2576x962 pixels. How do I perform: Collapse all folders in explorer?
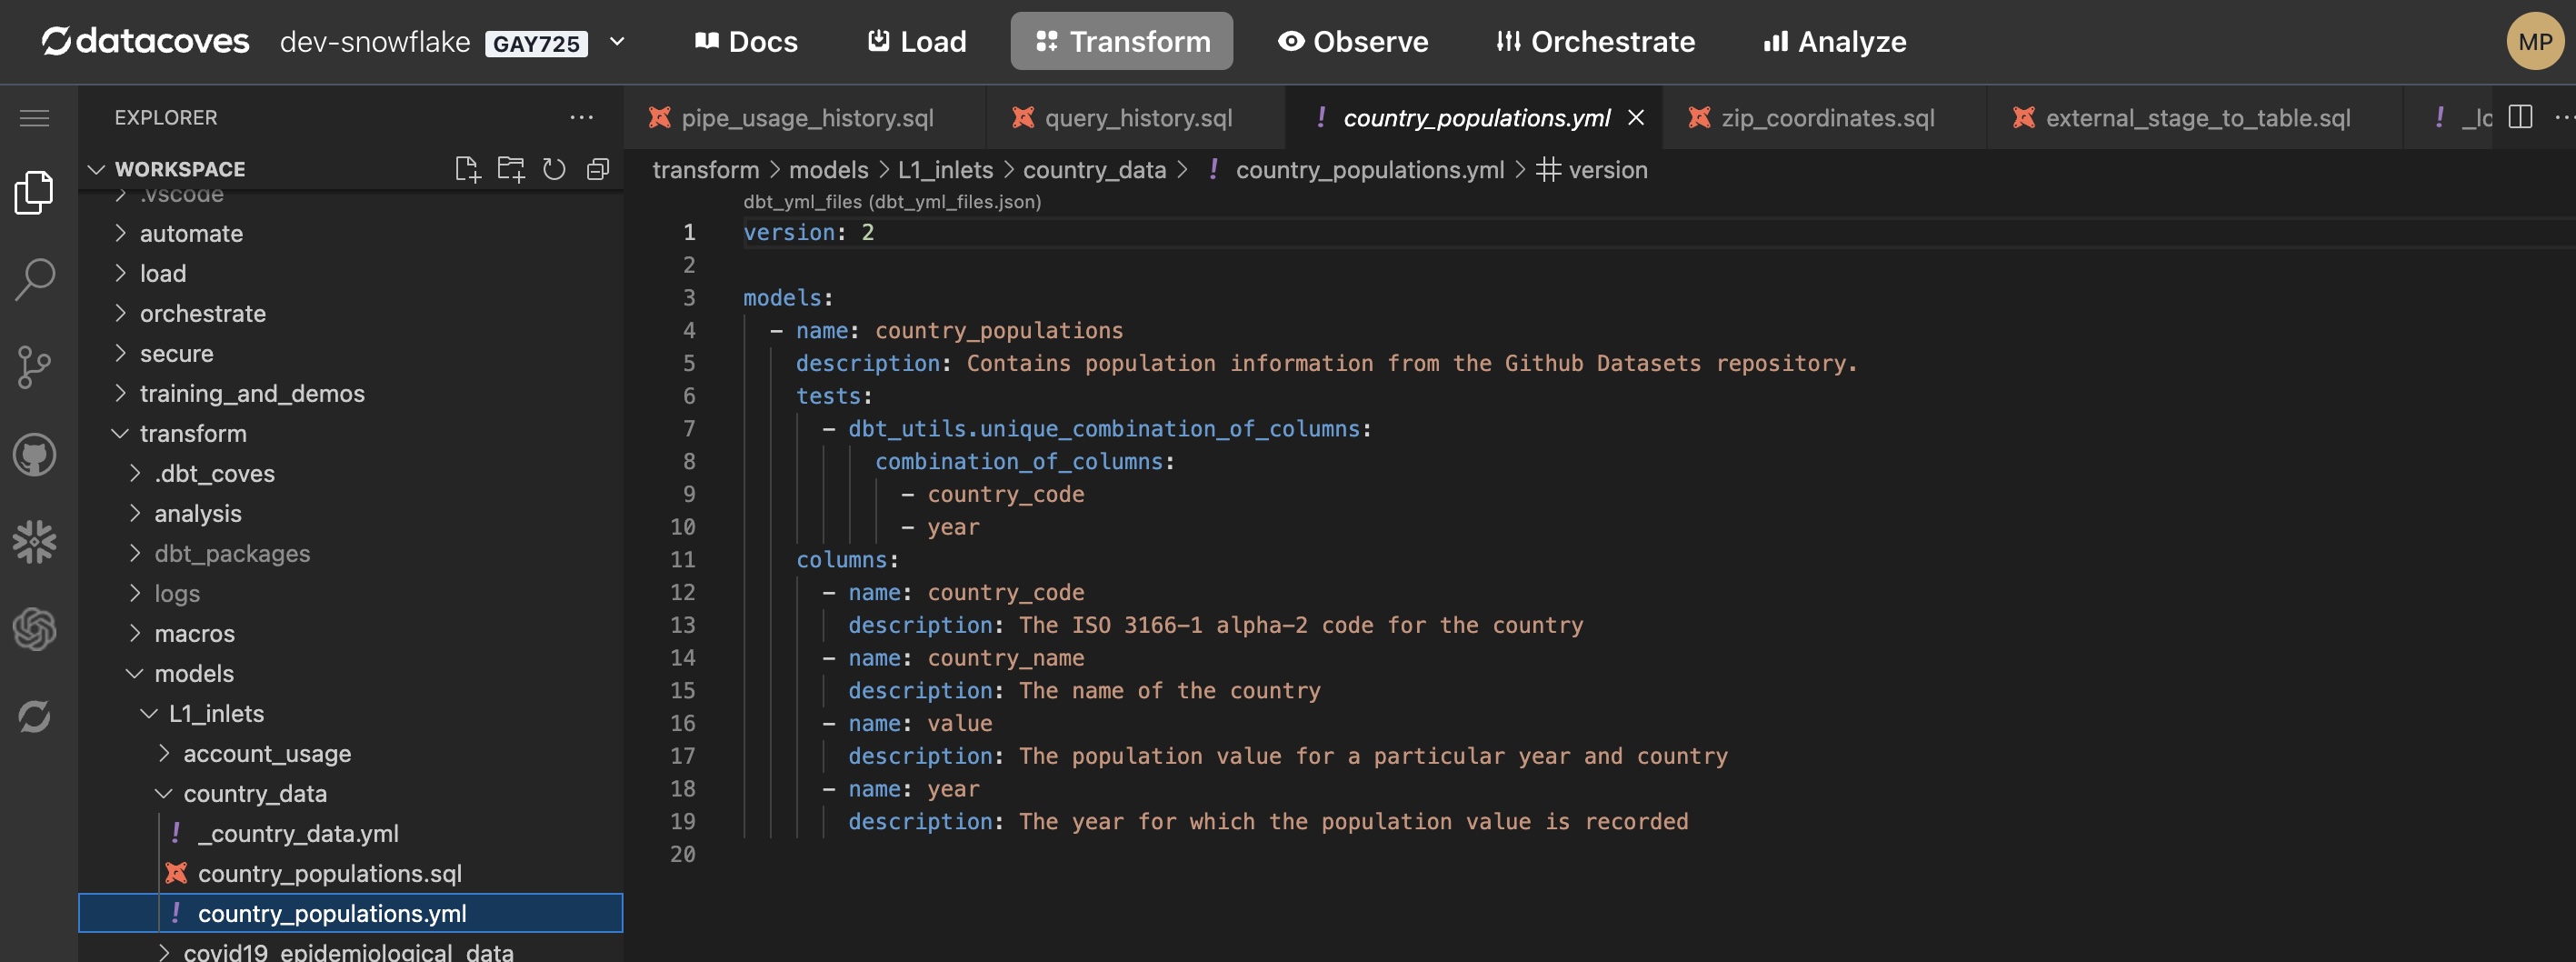(x=598, y=169)
